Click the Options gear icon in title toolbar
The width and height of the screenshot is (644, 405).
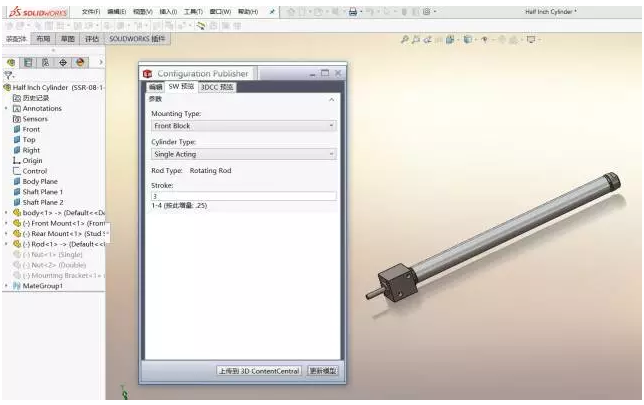pos(427,12)
